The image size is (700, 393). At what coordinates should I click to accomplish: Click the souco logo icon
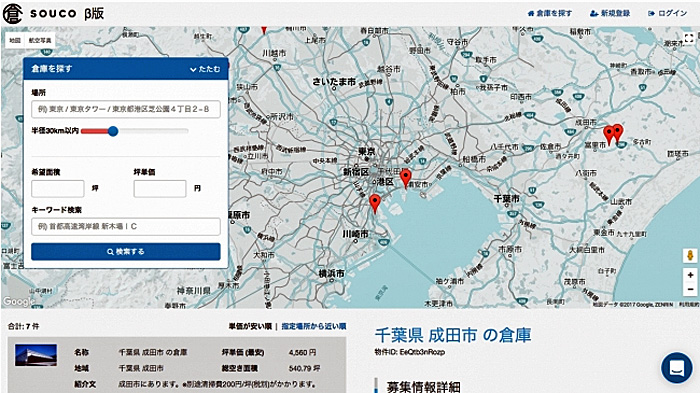[x=12, y=13]
